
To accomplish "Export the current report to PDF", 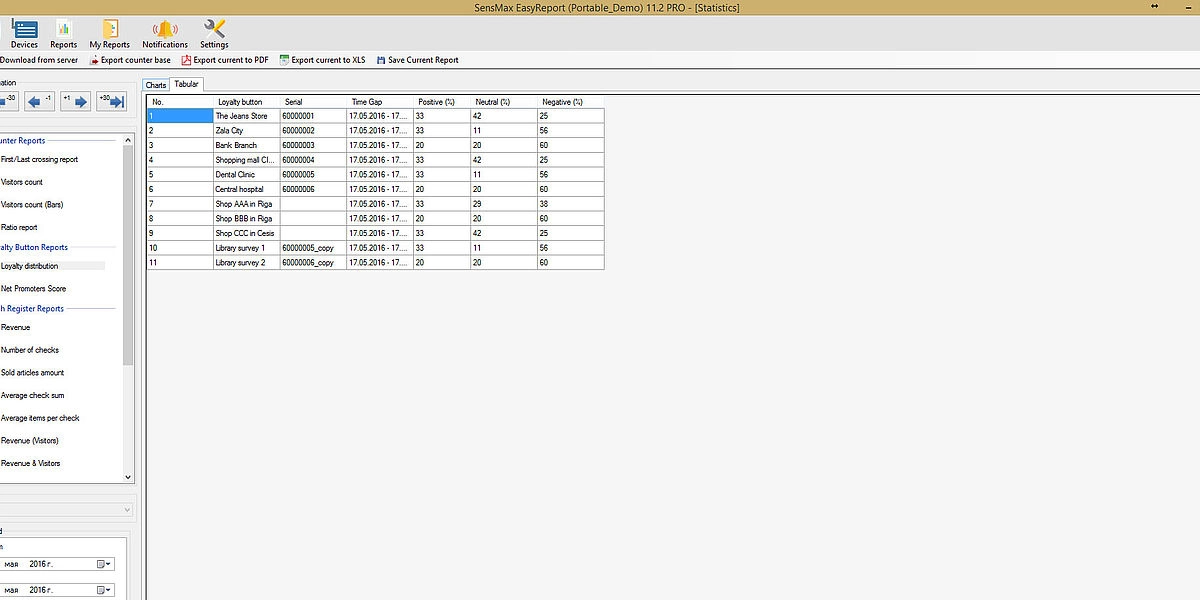I will (224, 60).
